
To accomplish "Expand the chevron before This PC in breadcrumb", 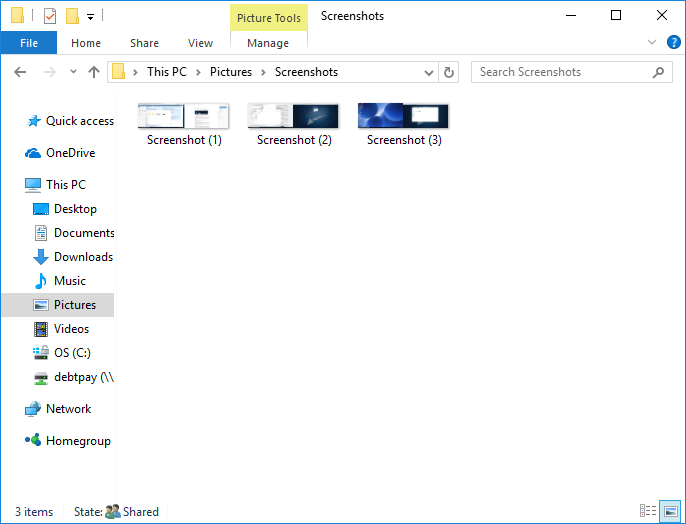I will tap(136, 72).
